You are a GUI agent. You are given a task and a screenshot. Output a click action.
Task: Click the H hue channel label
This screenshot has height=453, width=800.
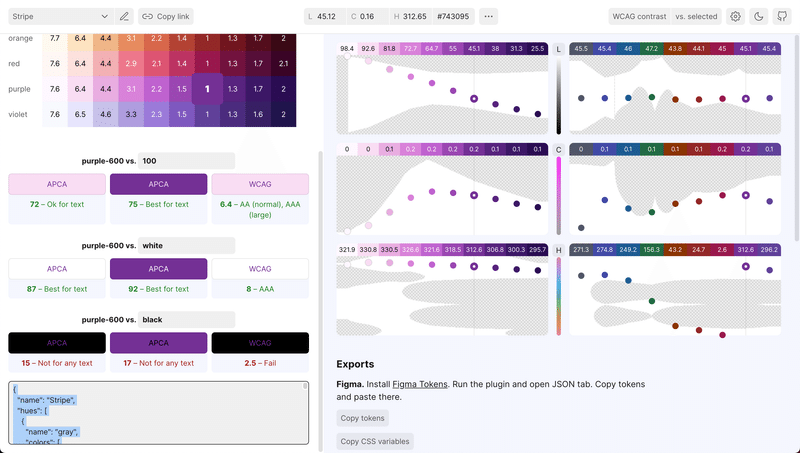[x=559, y=250]
